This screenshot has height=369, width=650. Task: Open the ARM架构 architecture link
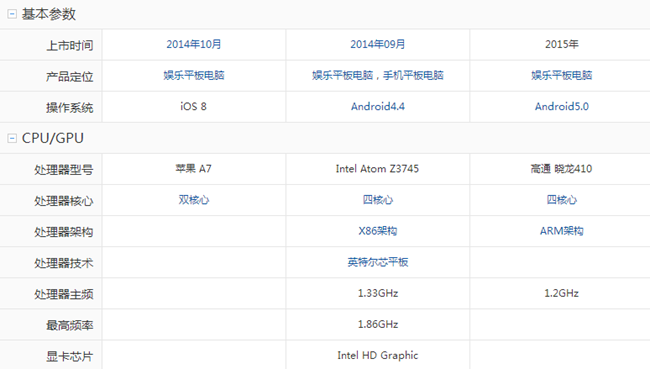point(562,231)
